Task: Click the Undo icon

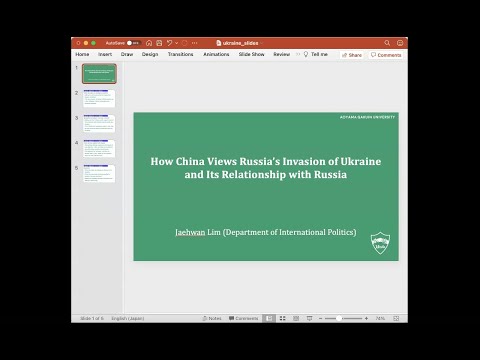Action: coord(169,43)
